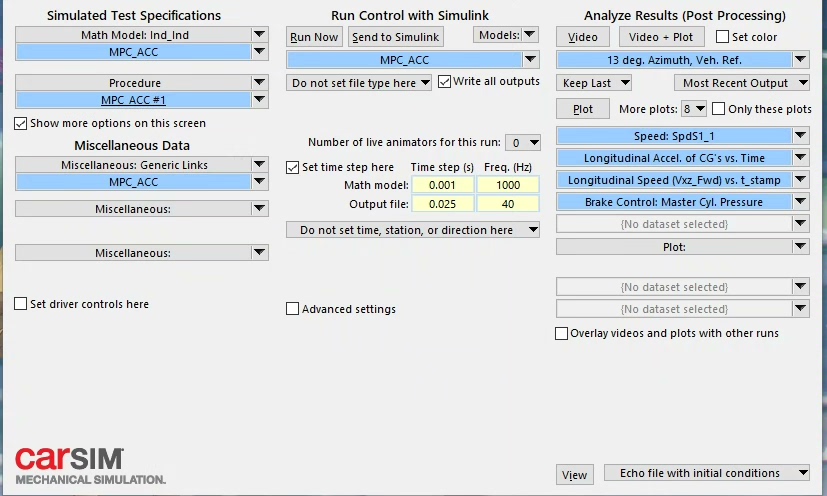Open dropdown arrow beside Longitudinal Accel. dataset

point(801,158)
